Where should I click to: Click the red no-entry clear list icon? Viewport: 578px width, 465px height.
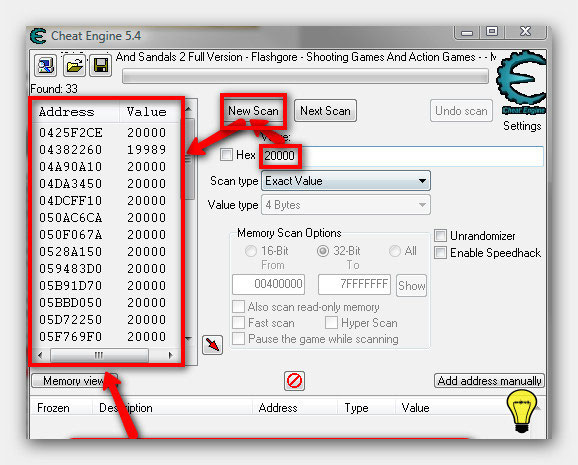(x=294, y=381)
